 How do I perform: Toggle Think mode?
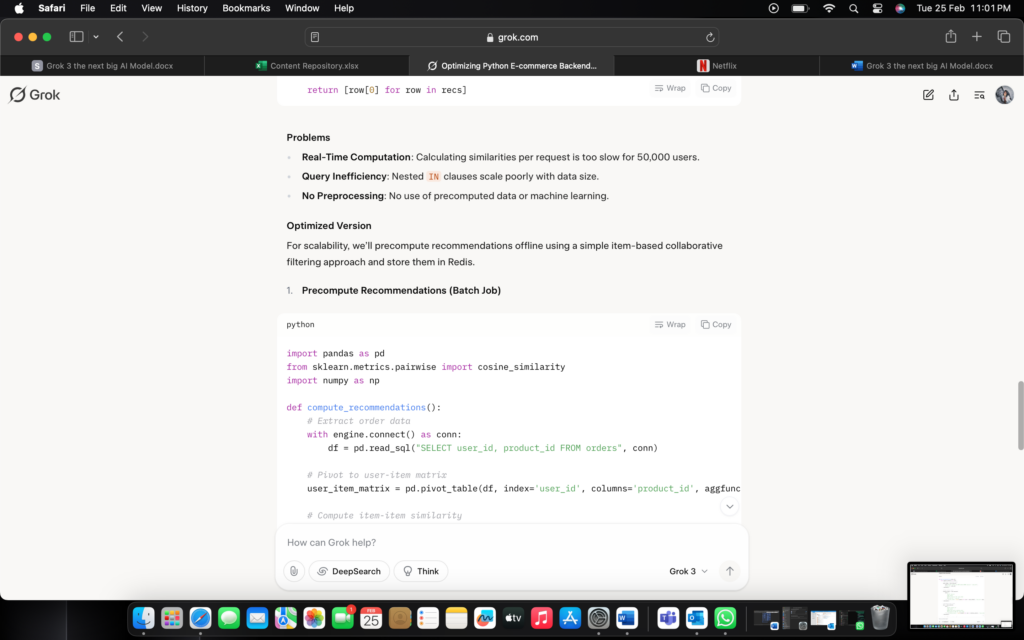(421, 571)
